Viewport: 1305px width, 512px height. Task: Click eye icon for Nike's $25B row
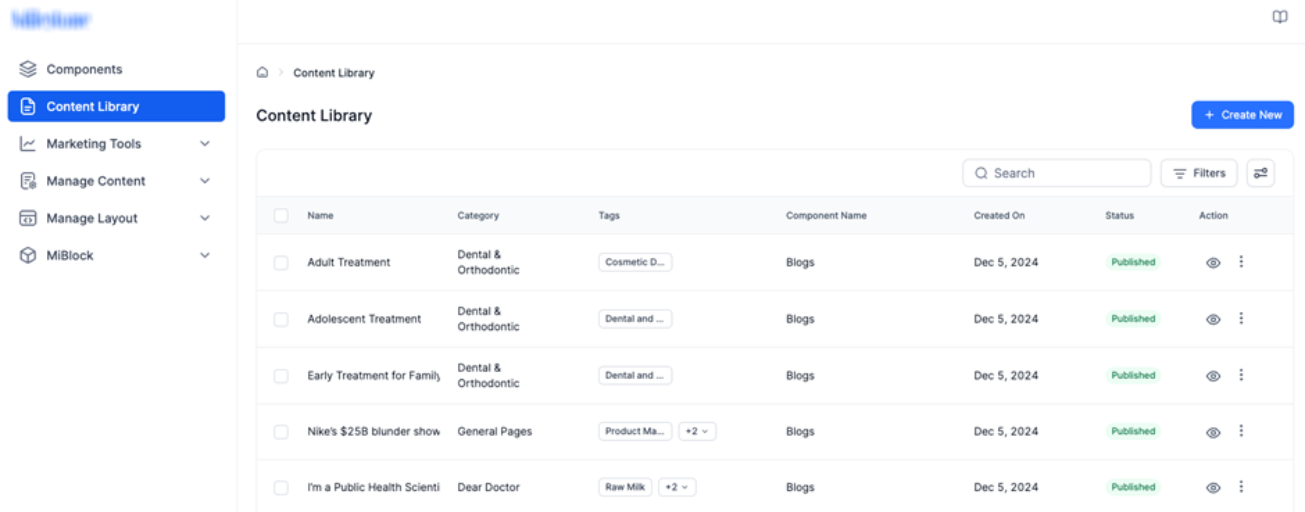[x=1213, y=432]
